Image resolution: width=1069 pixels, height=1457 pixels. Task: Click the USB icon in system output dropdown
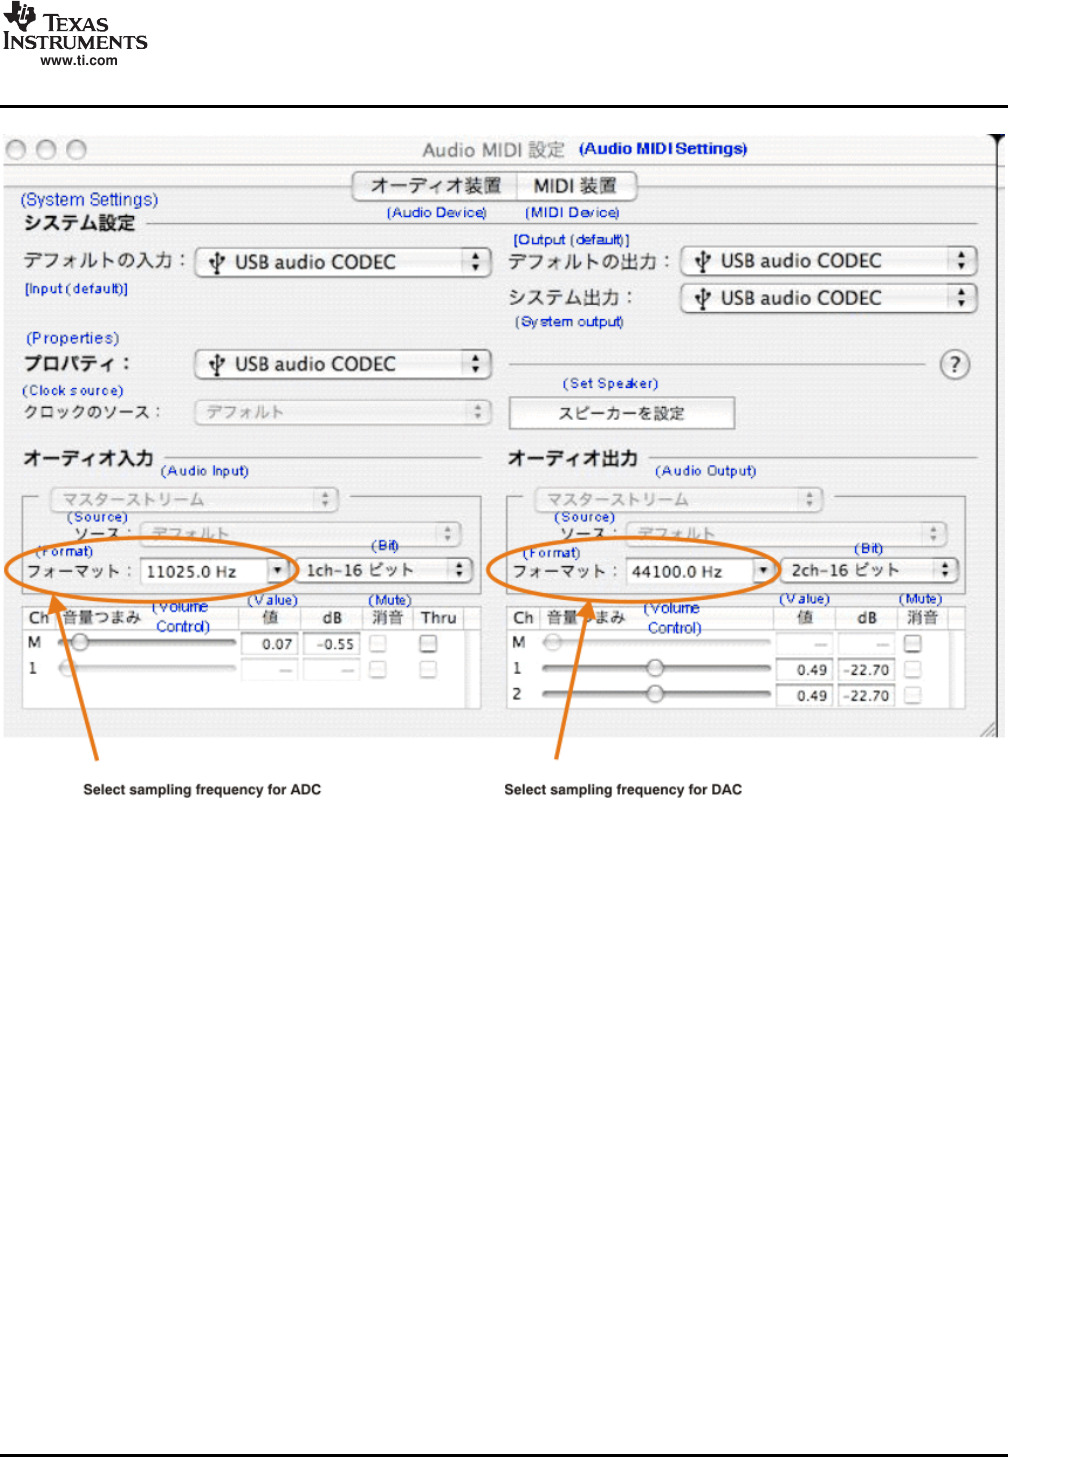(x=702, y=299)
